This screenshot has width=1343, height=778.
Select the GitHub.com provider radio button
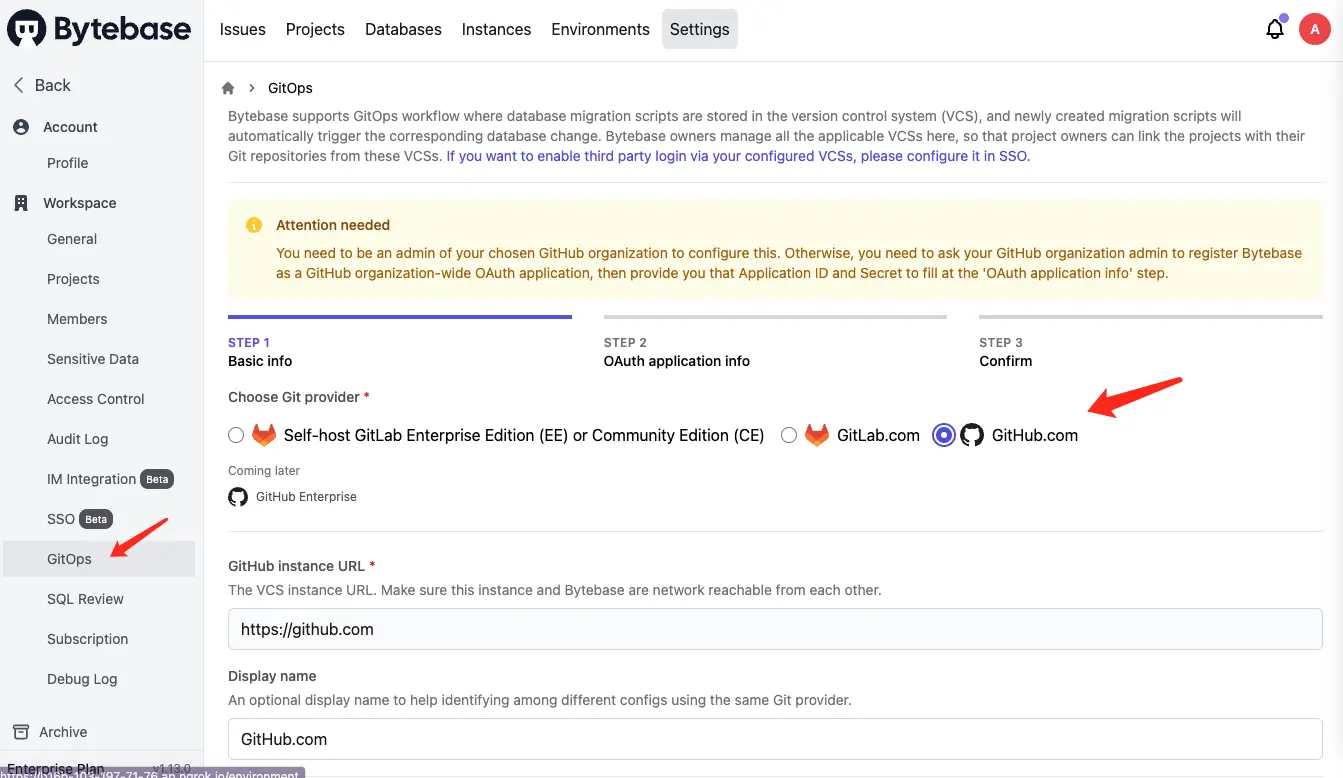coord(942,435)
